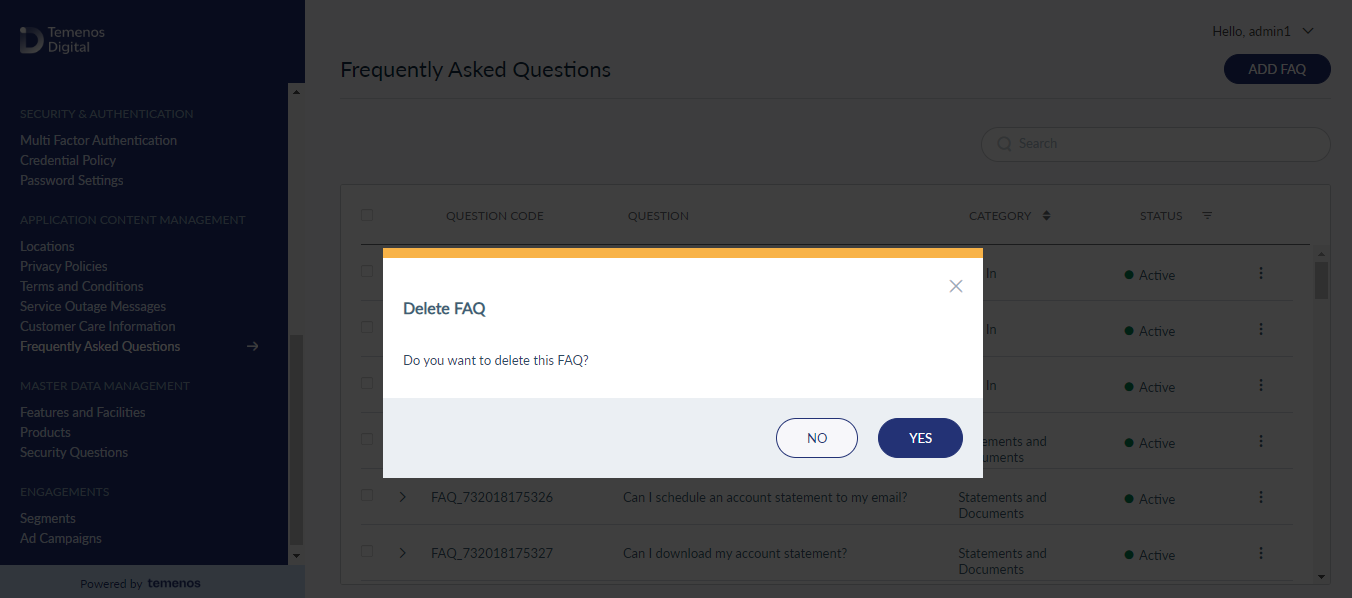
Task: Expand the FAQ_732018175326 row chevron
Action: click(x=403, y=496)
